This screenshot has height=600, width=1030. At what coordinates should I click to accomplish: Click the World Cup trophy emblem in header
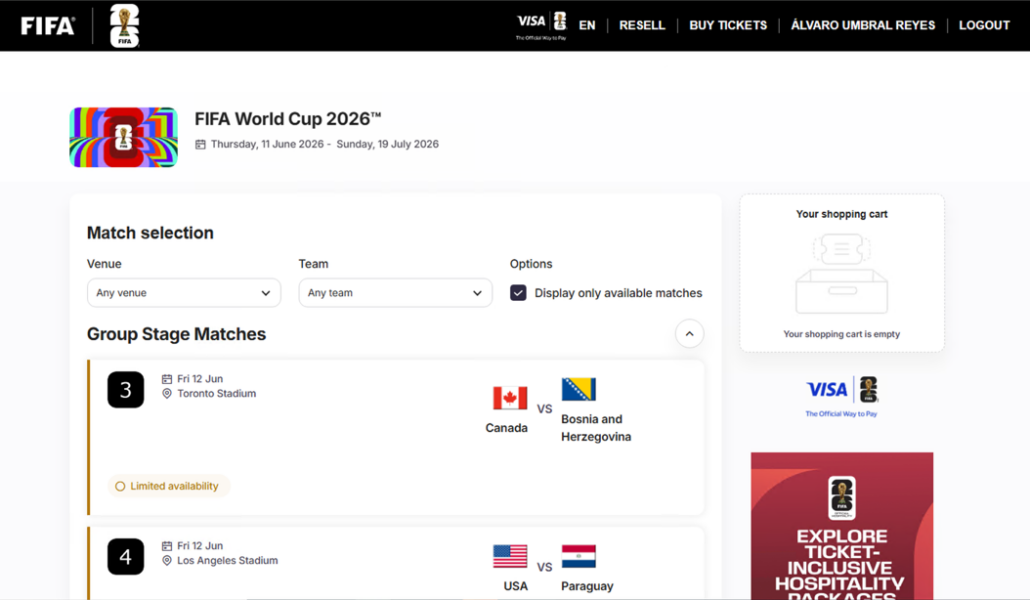[124, 26]
